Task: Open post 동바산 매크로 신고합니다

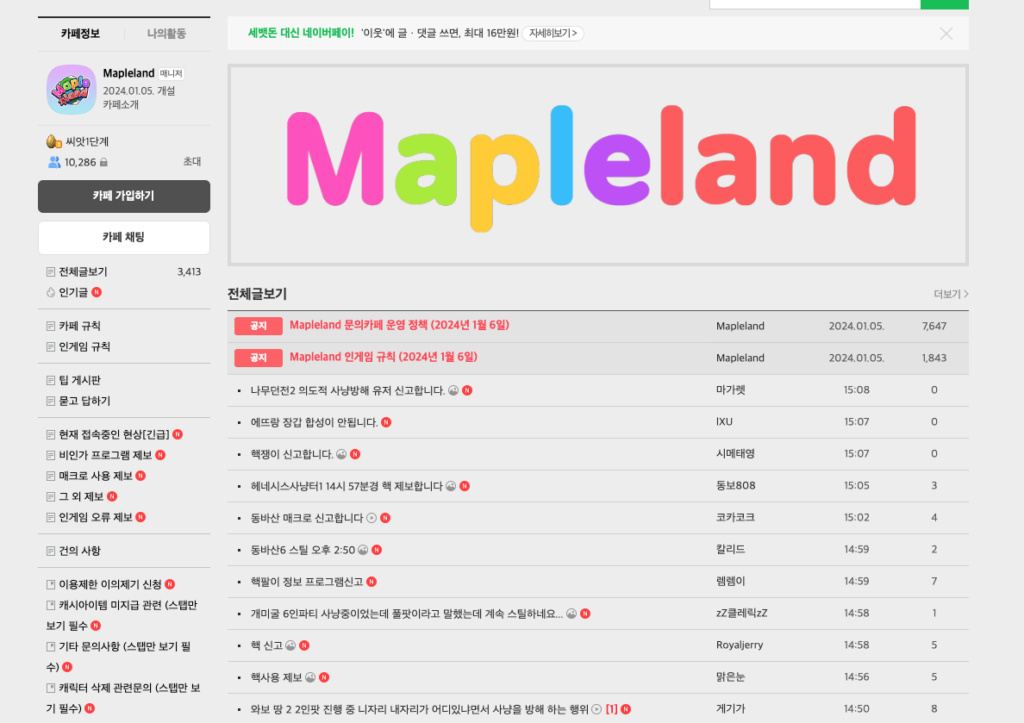Action: tap(307, 519)
